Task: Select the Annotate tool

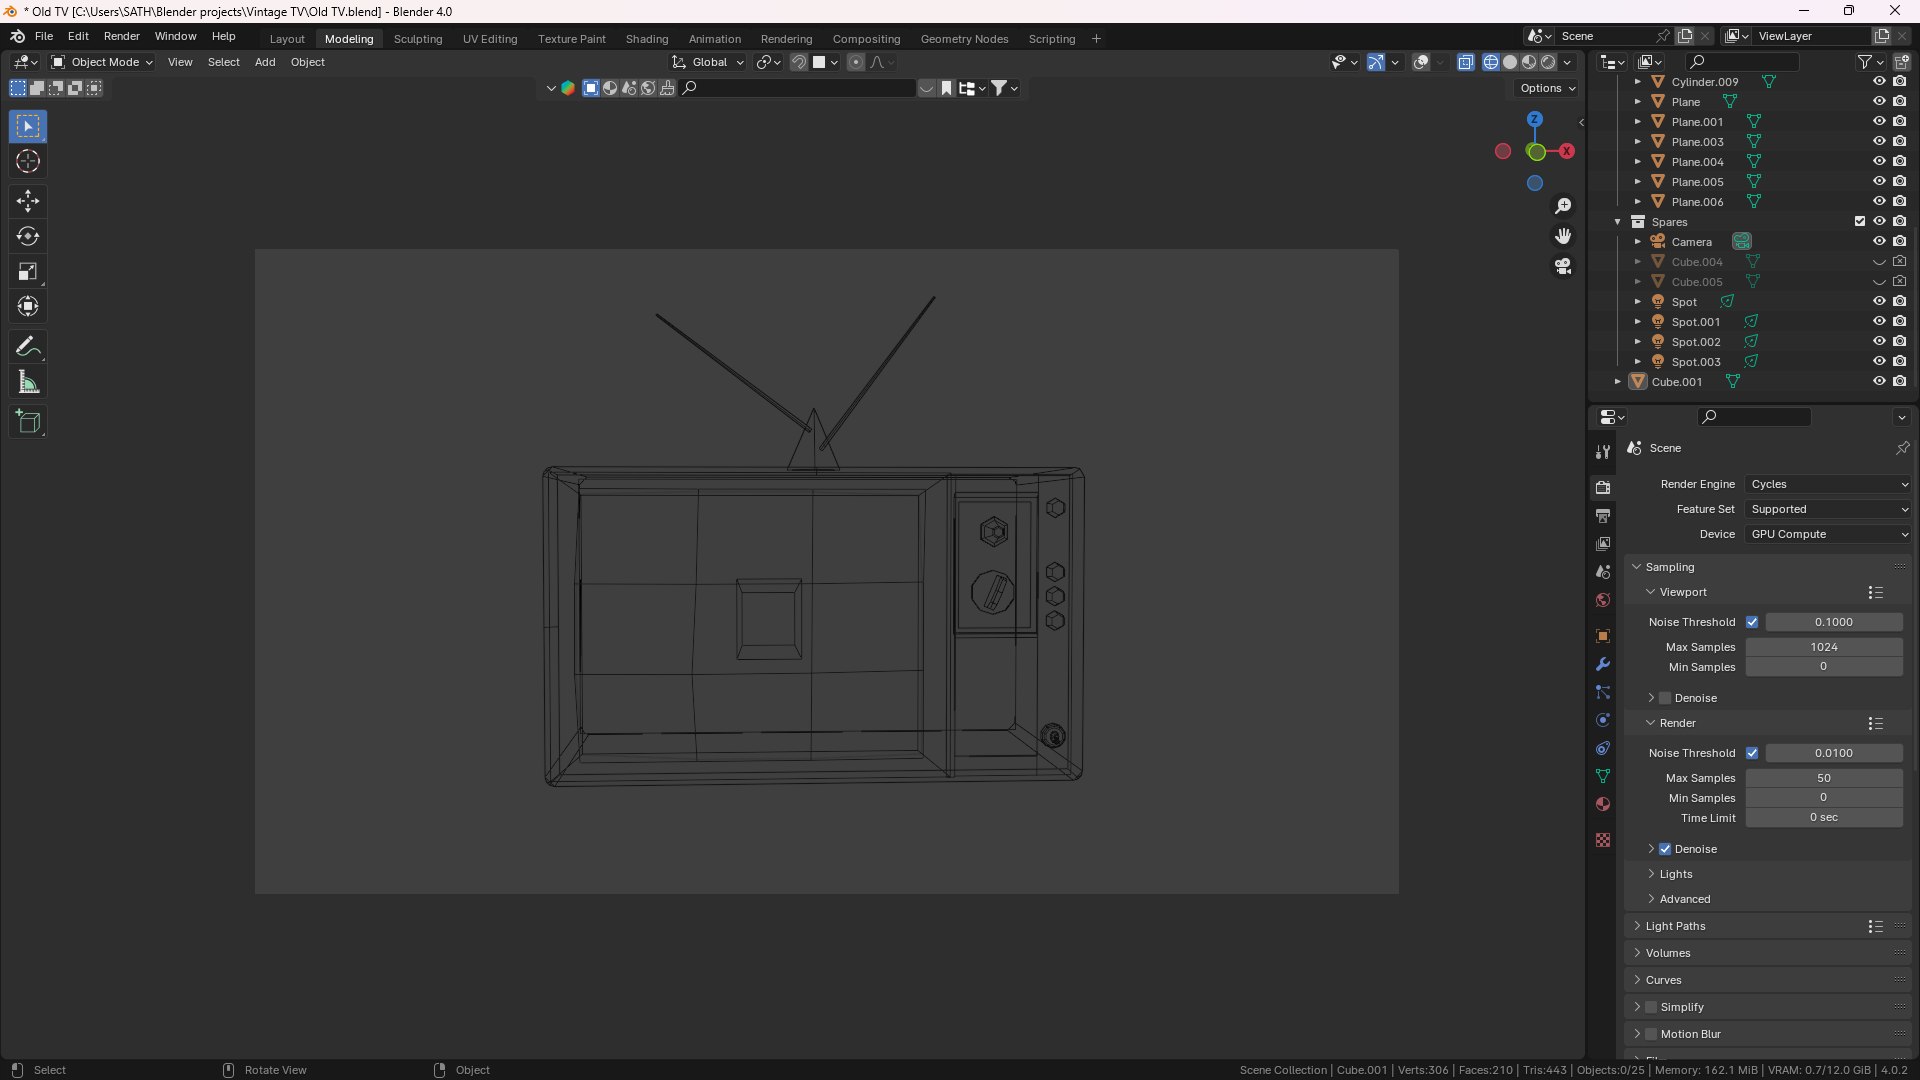Action: (x=28, y=347)
